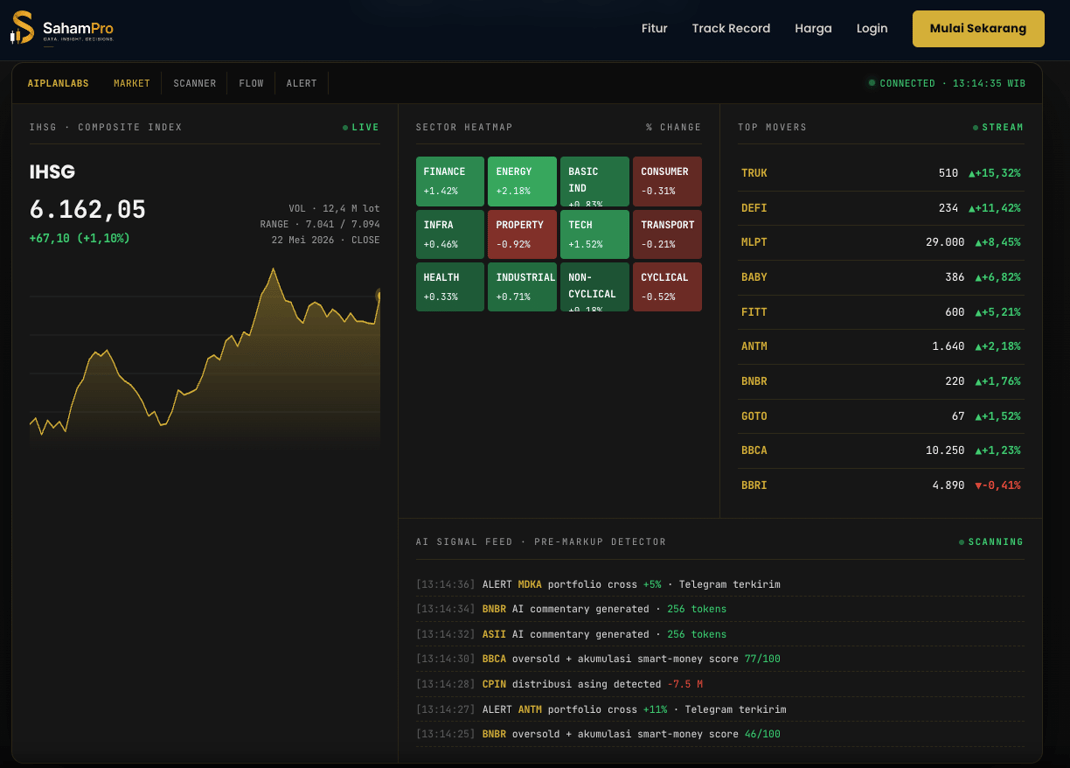Click the TRUK ticker in Top Movers
This screenshot has width=1070, height=768.
pyautogui.click(x=754, y=173)
